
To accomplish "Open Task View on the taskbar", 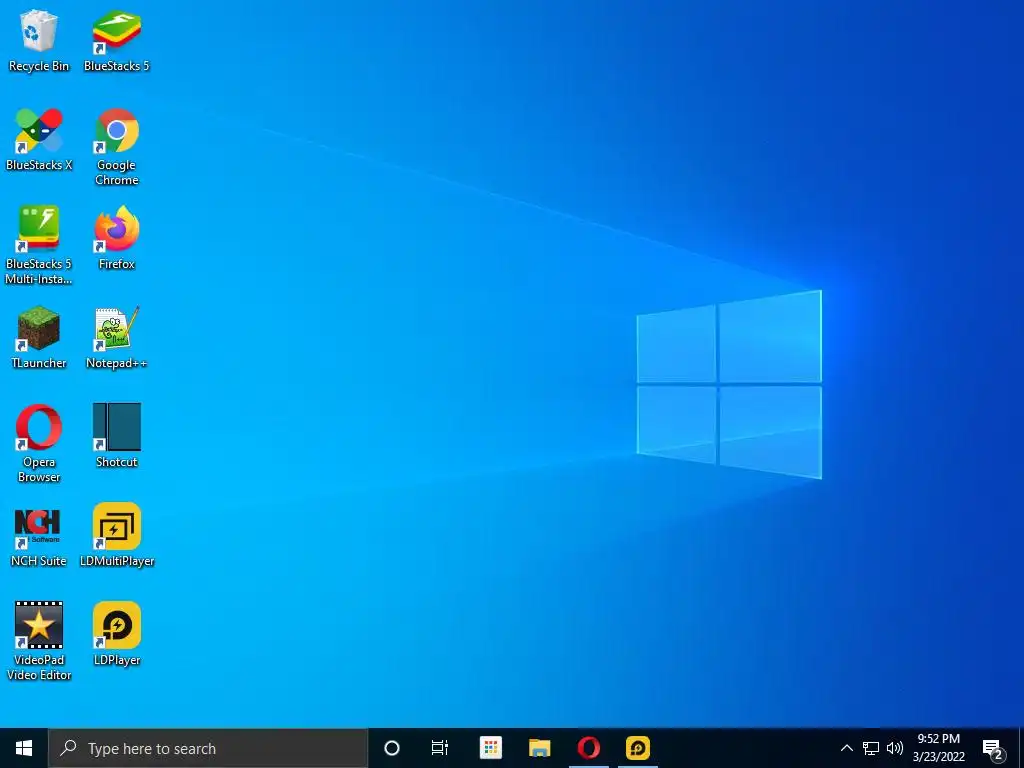I will coord(440,748).
